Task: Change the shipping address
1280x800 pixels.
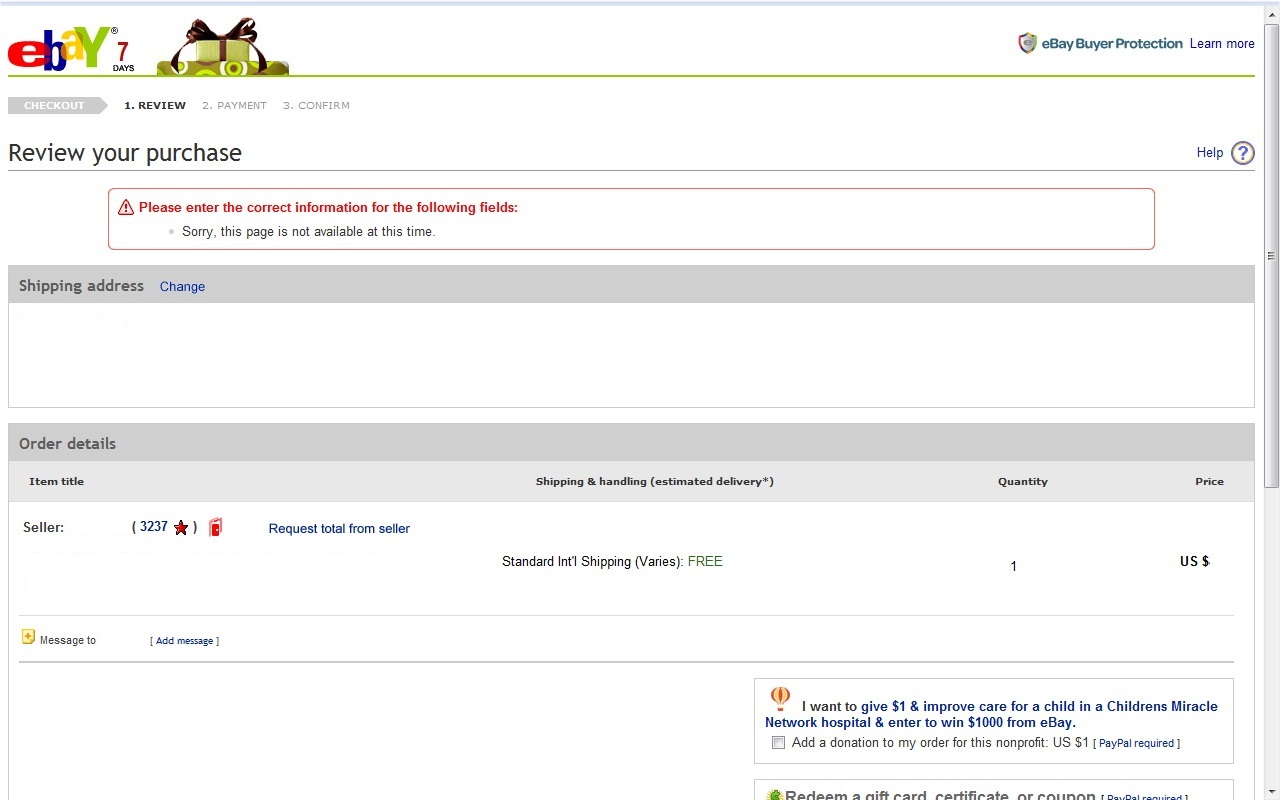Action: (182, 287)
